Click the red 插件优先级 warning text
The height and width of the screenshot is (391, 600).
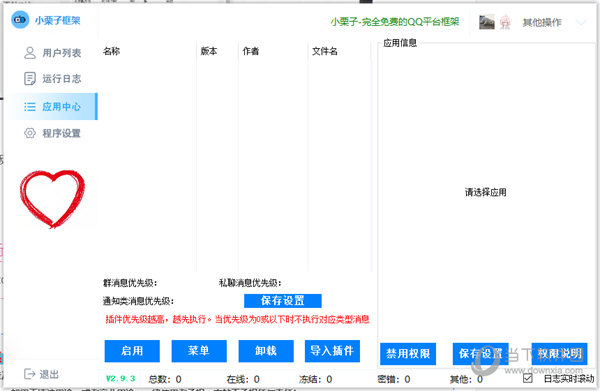pyautogui.click(x=237, y=319)
